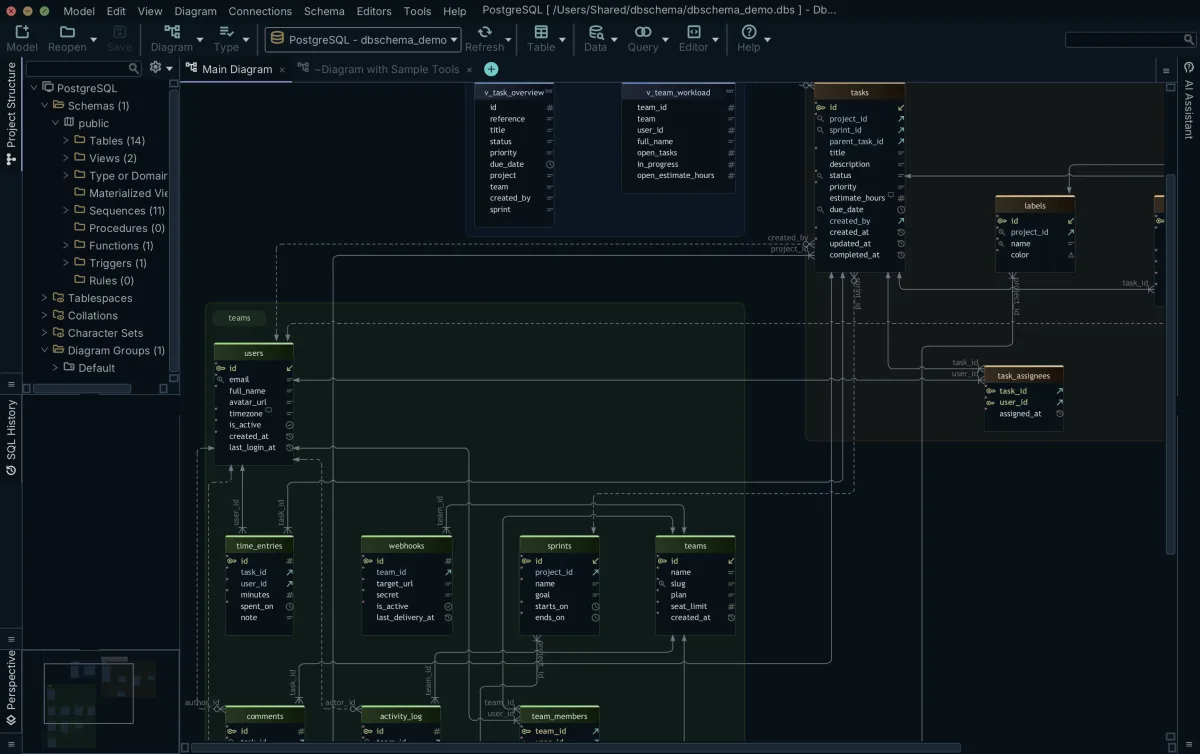This screenshot has width=1200, height=754.
Task: Select the sprints table header
Action: click(x=559, y=546)
